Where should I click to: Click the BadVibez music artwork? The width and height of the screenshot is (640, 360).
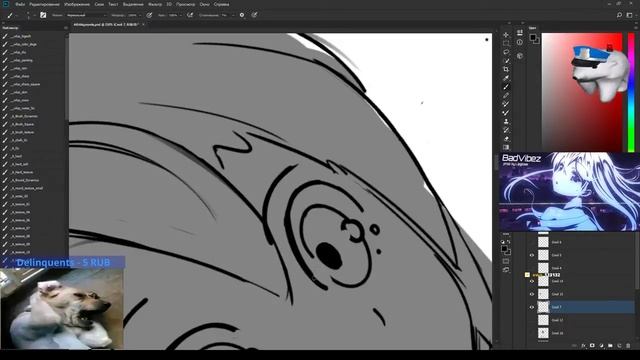point(569,191)
